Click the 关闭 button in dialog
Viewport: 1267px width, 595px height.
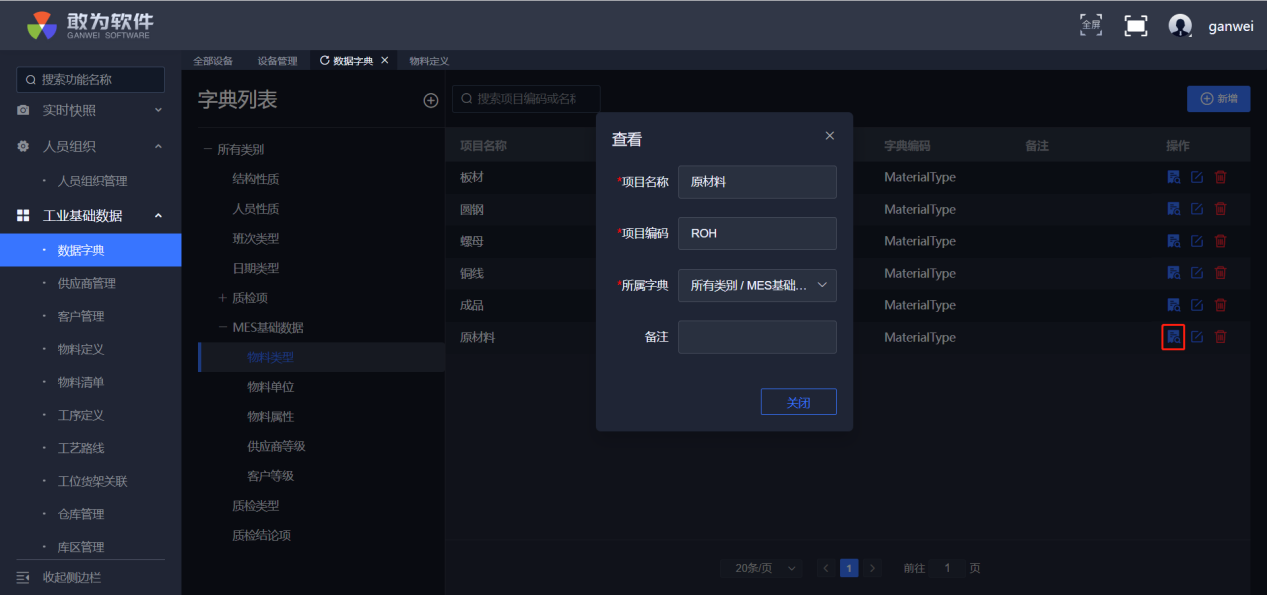click(798, 402)
